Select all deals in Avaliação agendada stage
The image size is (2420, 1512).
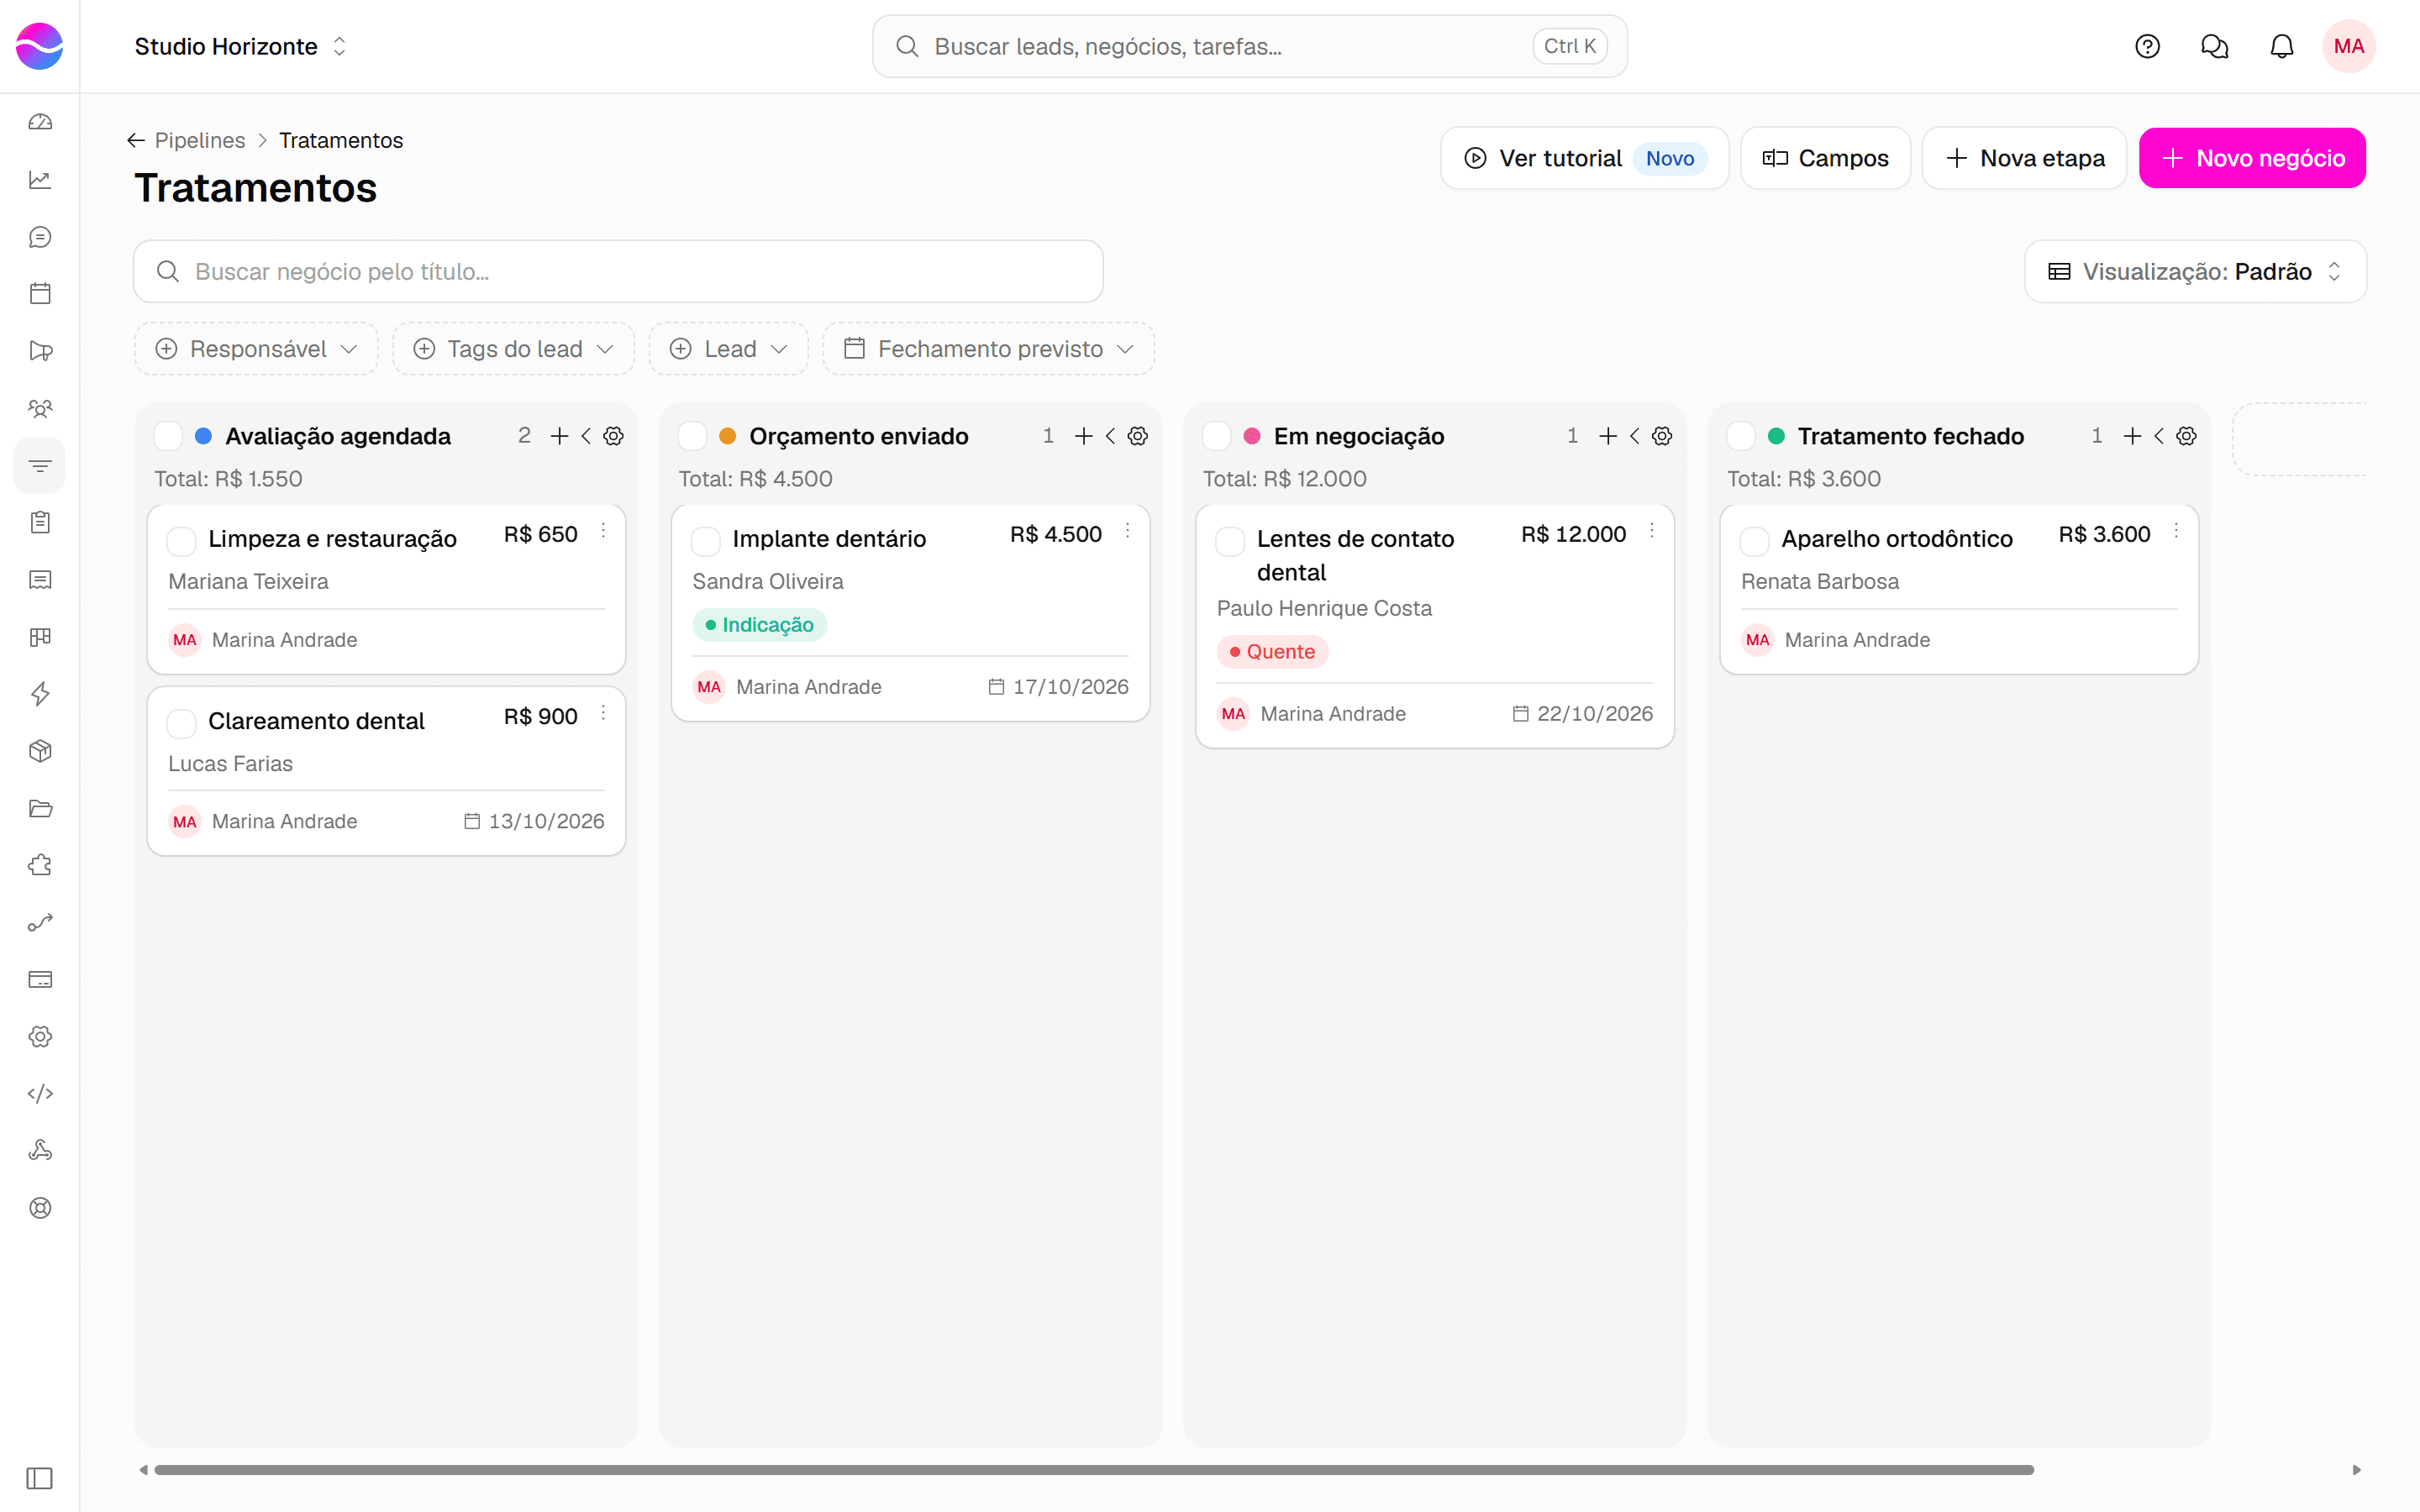tap(168, 436)
